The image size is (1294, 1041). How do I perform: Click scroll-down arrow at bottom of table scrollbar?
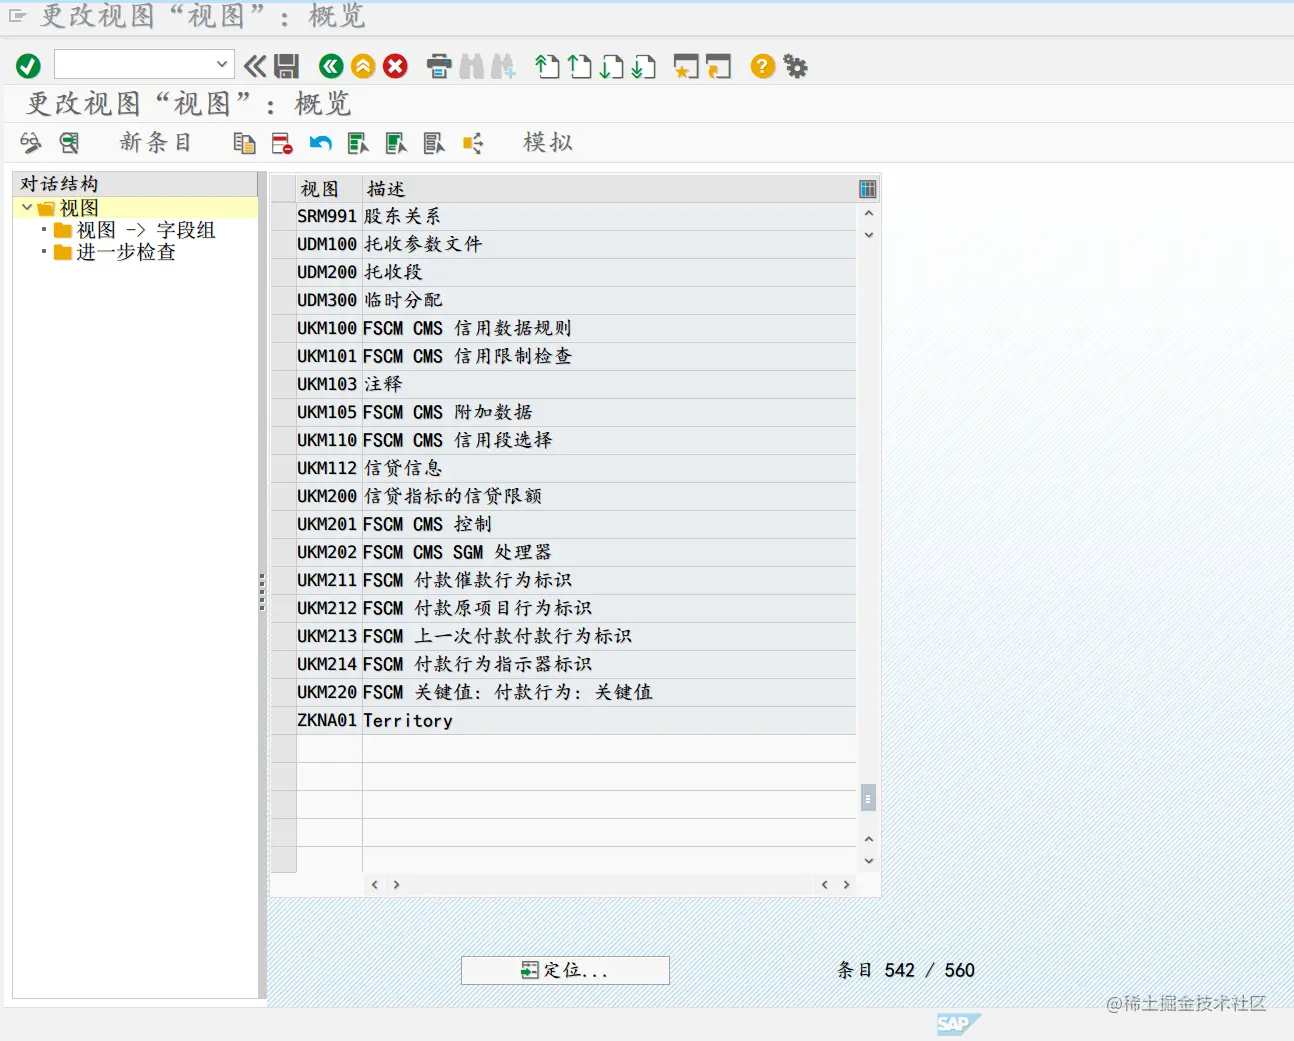pos(868,861)
